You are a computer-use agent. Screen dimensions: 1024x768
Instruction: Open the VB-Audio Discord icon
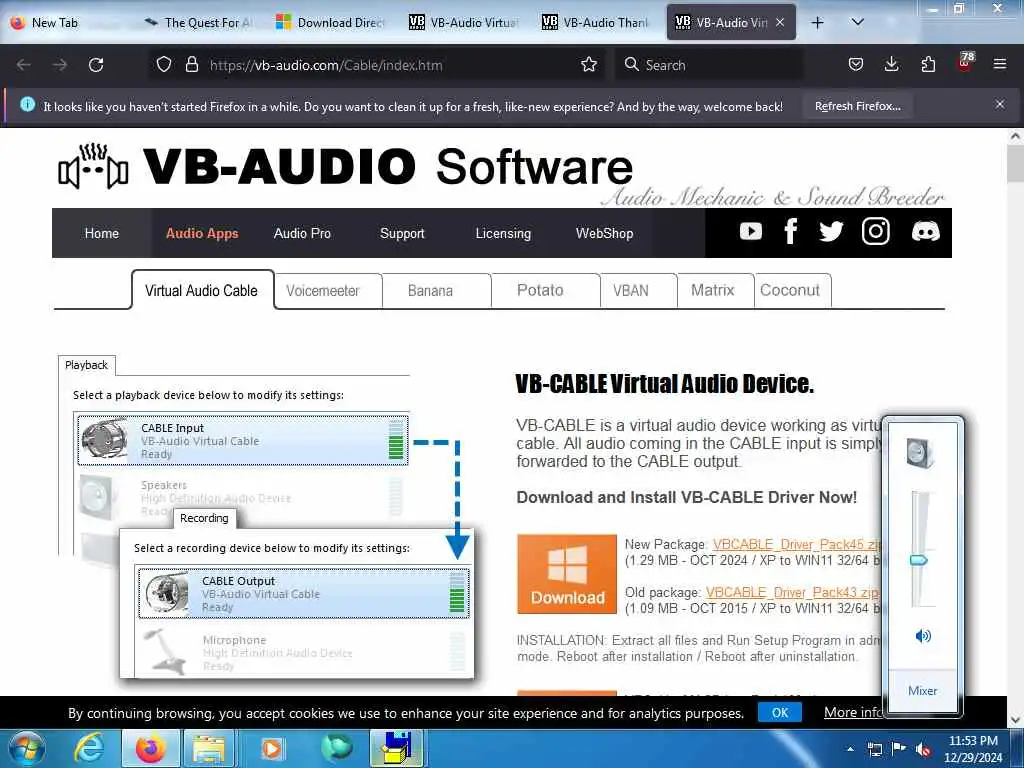point(925,231)
